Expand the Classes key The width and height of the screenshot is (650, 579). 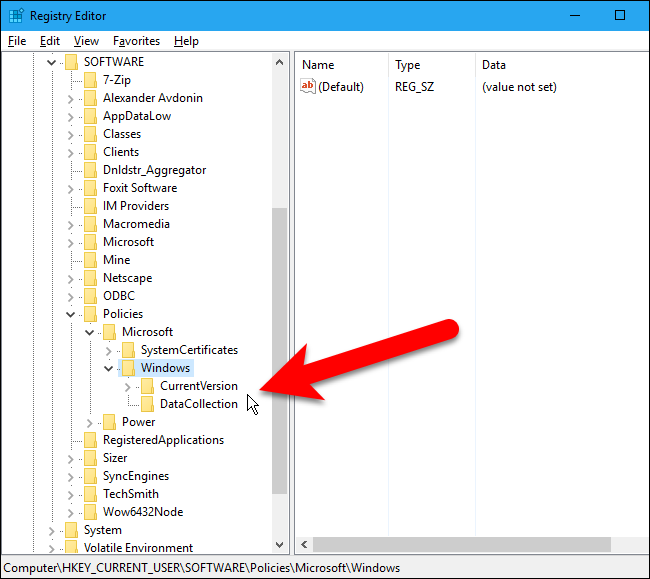(x=70, y=135)
